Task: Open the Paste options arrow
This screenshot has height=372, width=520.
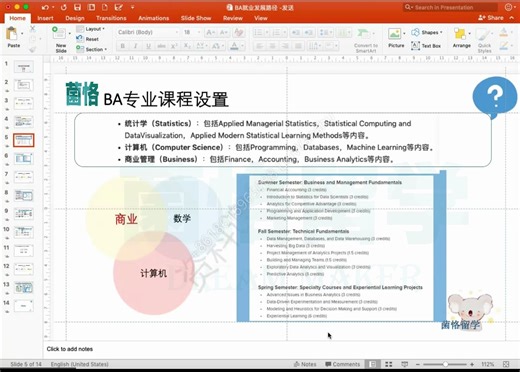Action: pos(22,33)
